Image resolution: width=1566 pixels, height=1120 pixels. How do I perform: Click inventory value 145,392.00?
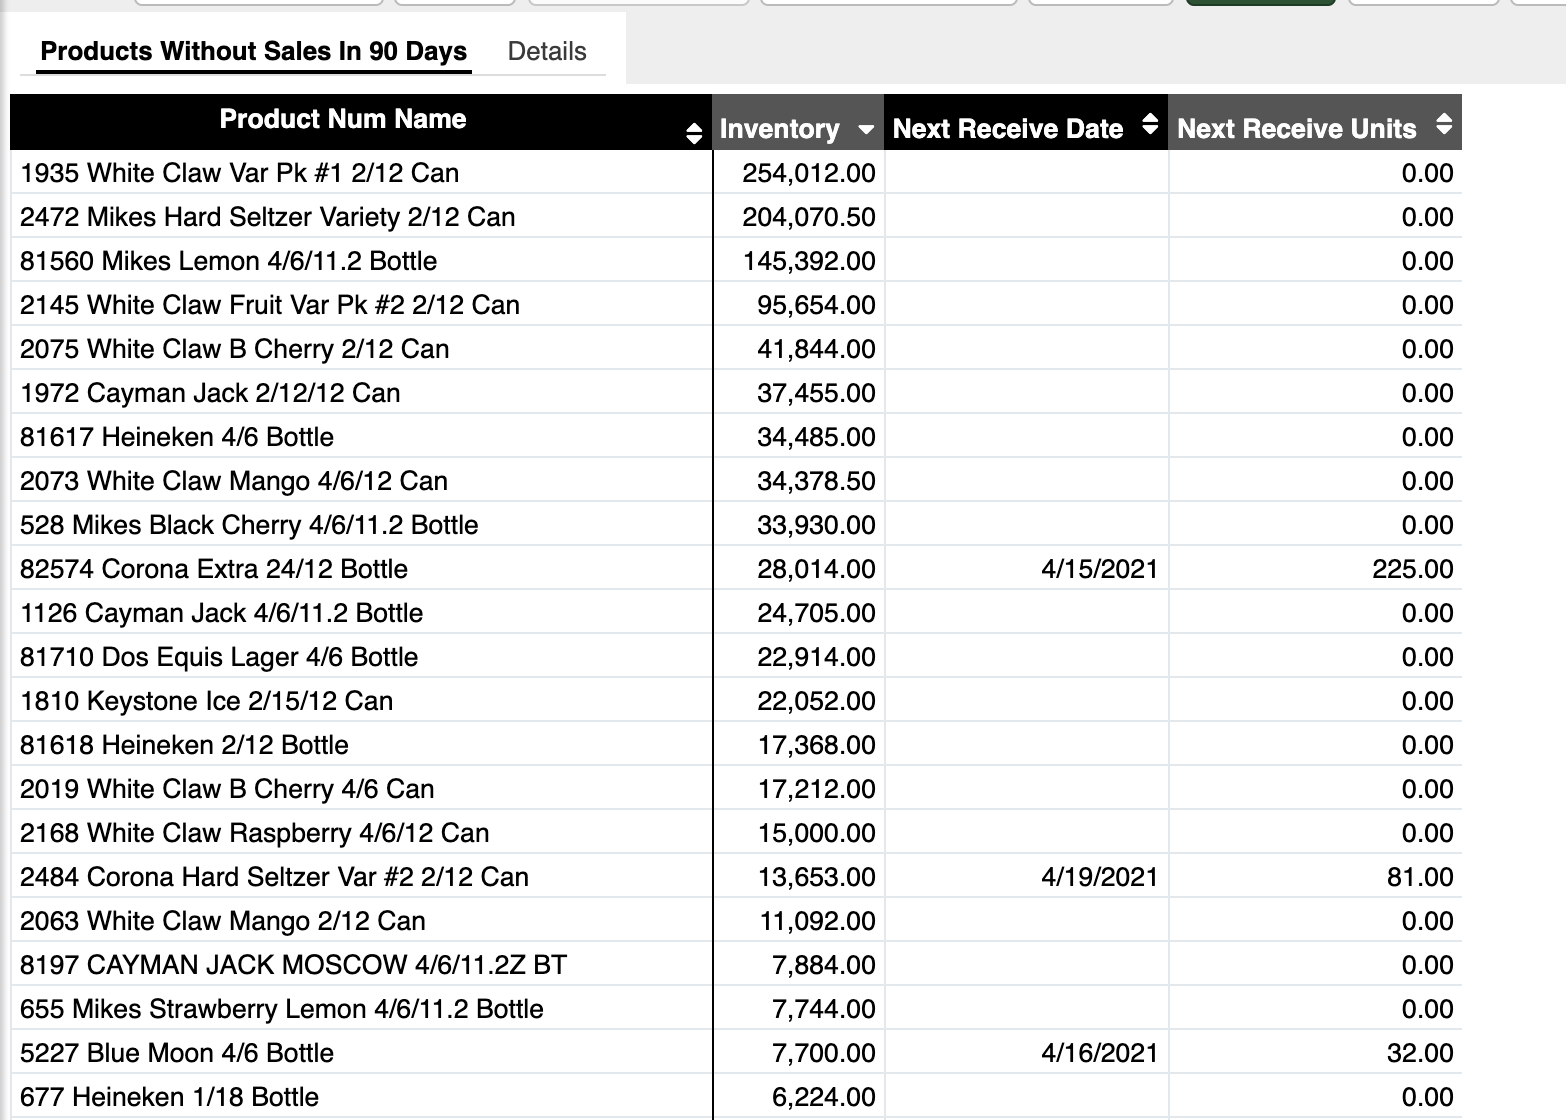pyautogui.click(x=809, y=261)
